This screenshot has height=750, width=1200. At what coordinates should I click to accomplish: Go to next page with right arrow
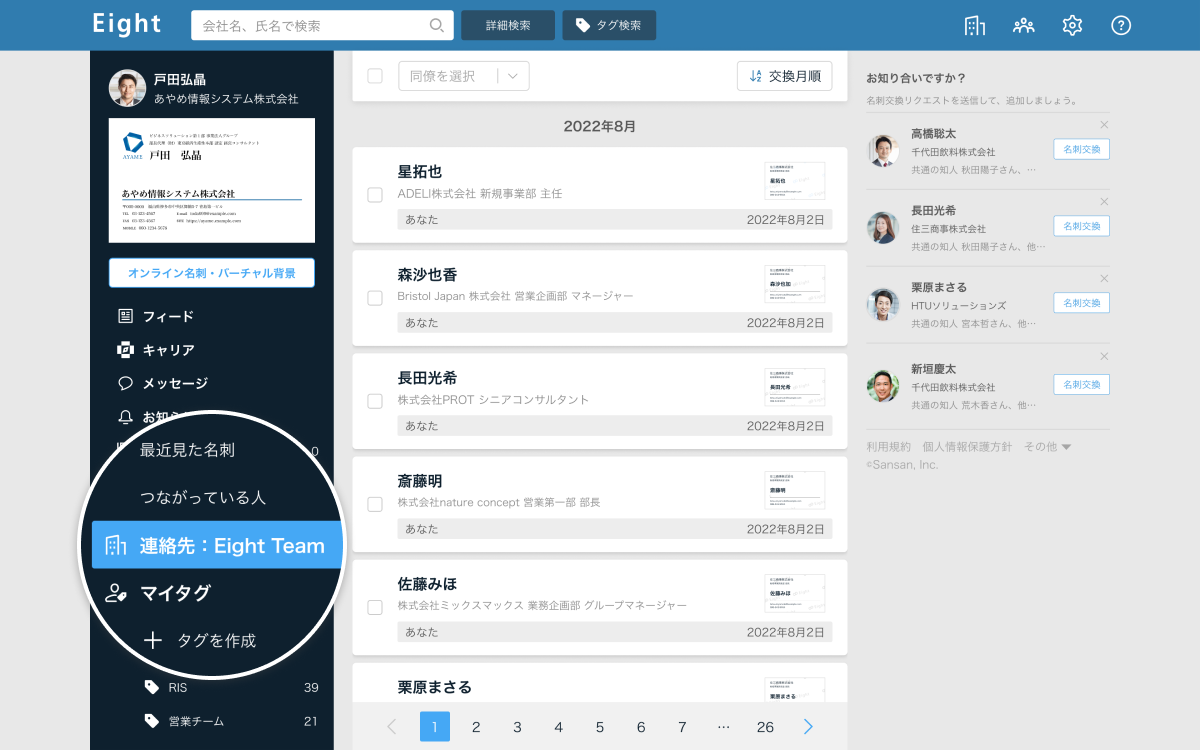pyautogui.click(x=808, y=727)
